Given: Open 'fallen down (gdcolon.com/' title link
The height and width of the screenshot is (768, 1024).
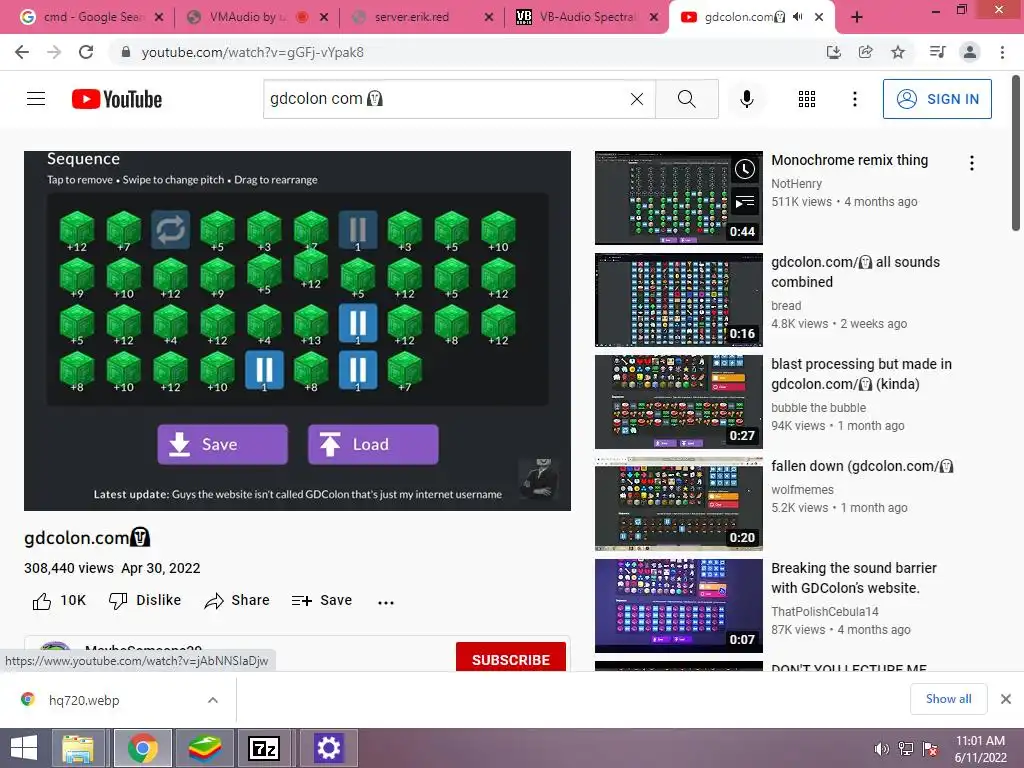Looking at the screenshot, I should [x=862, y=466].
